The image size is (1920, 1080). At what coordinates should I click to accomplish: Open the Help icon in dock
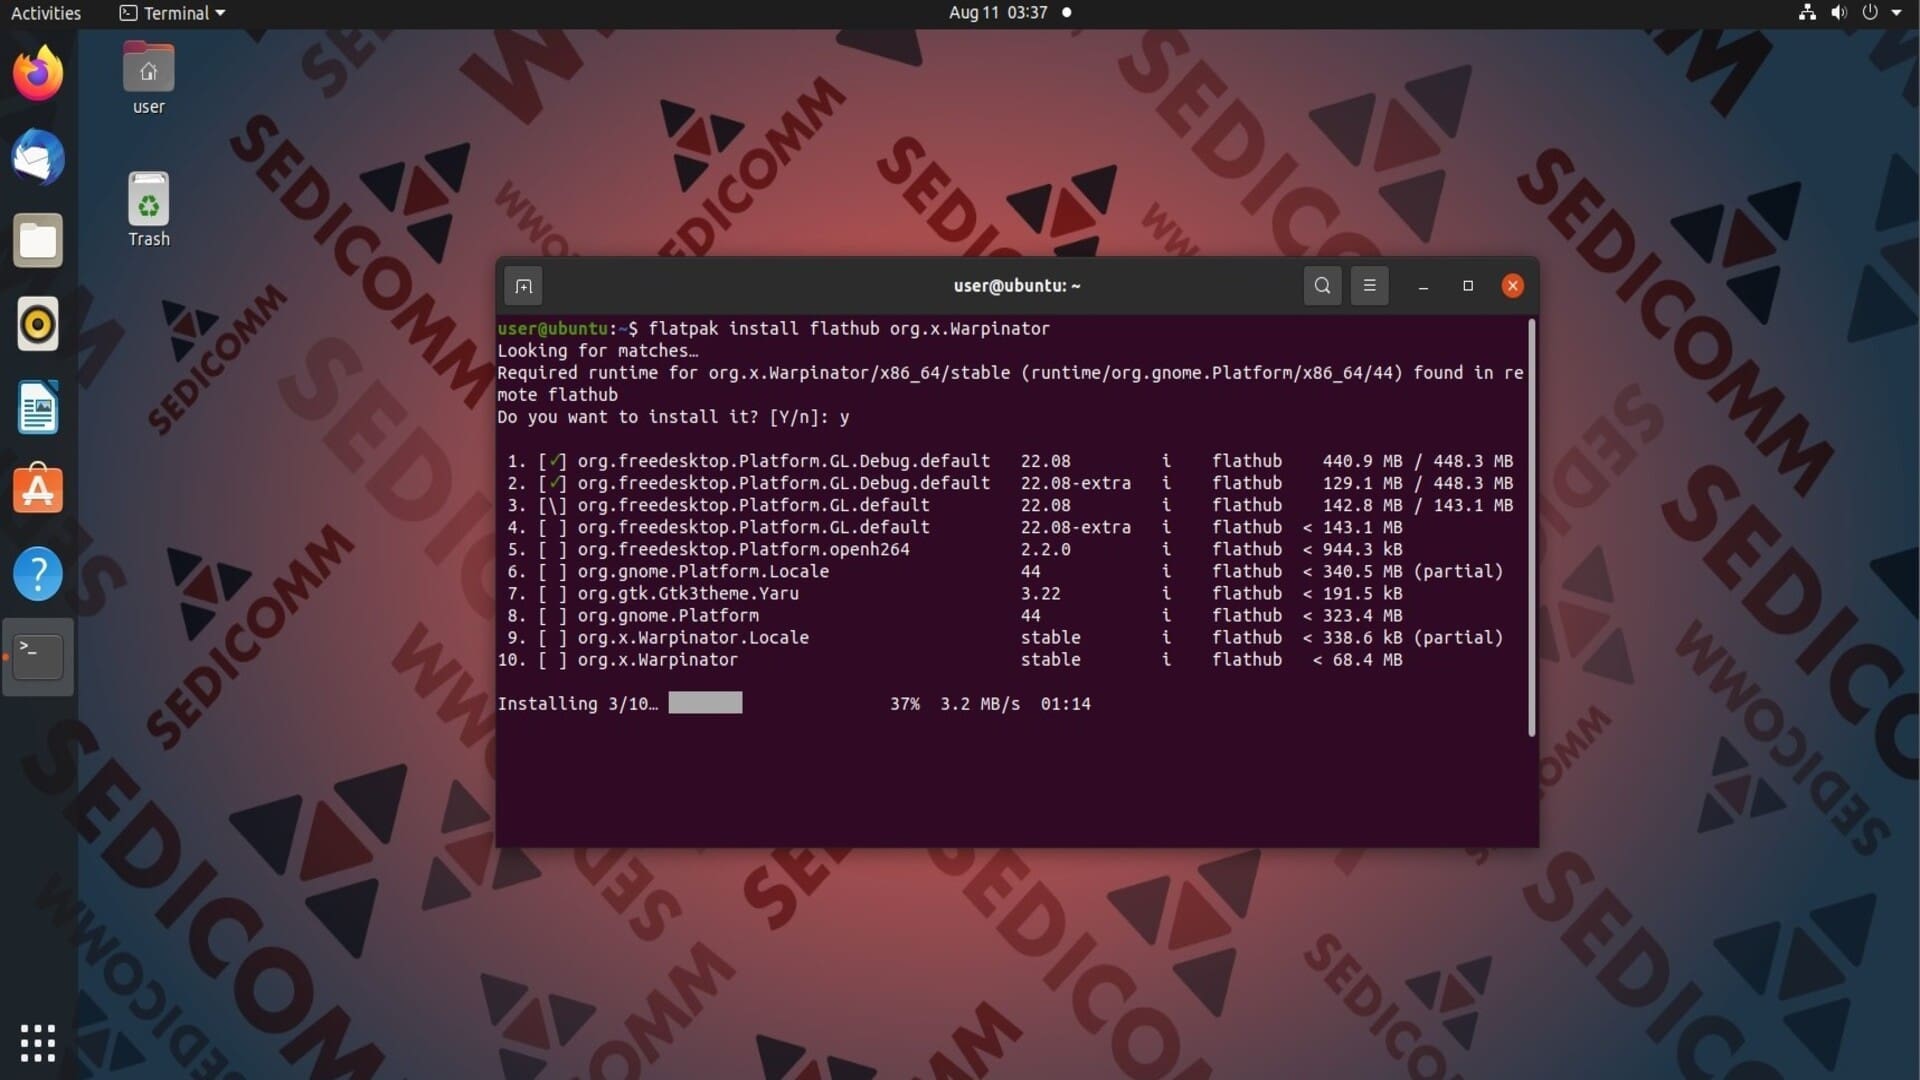(x=38, y=574)
